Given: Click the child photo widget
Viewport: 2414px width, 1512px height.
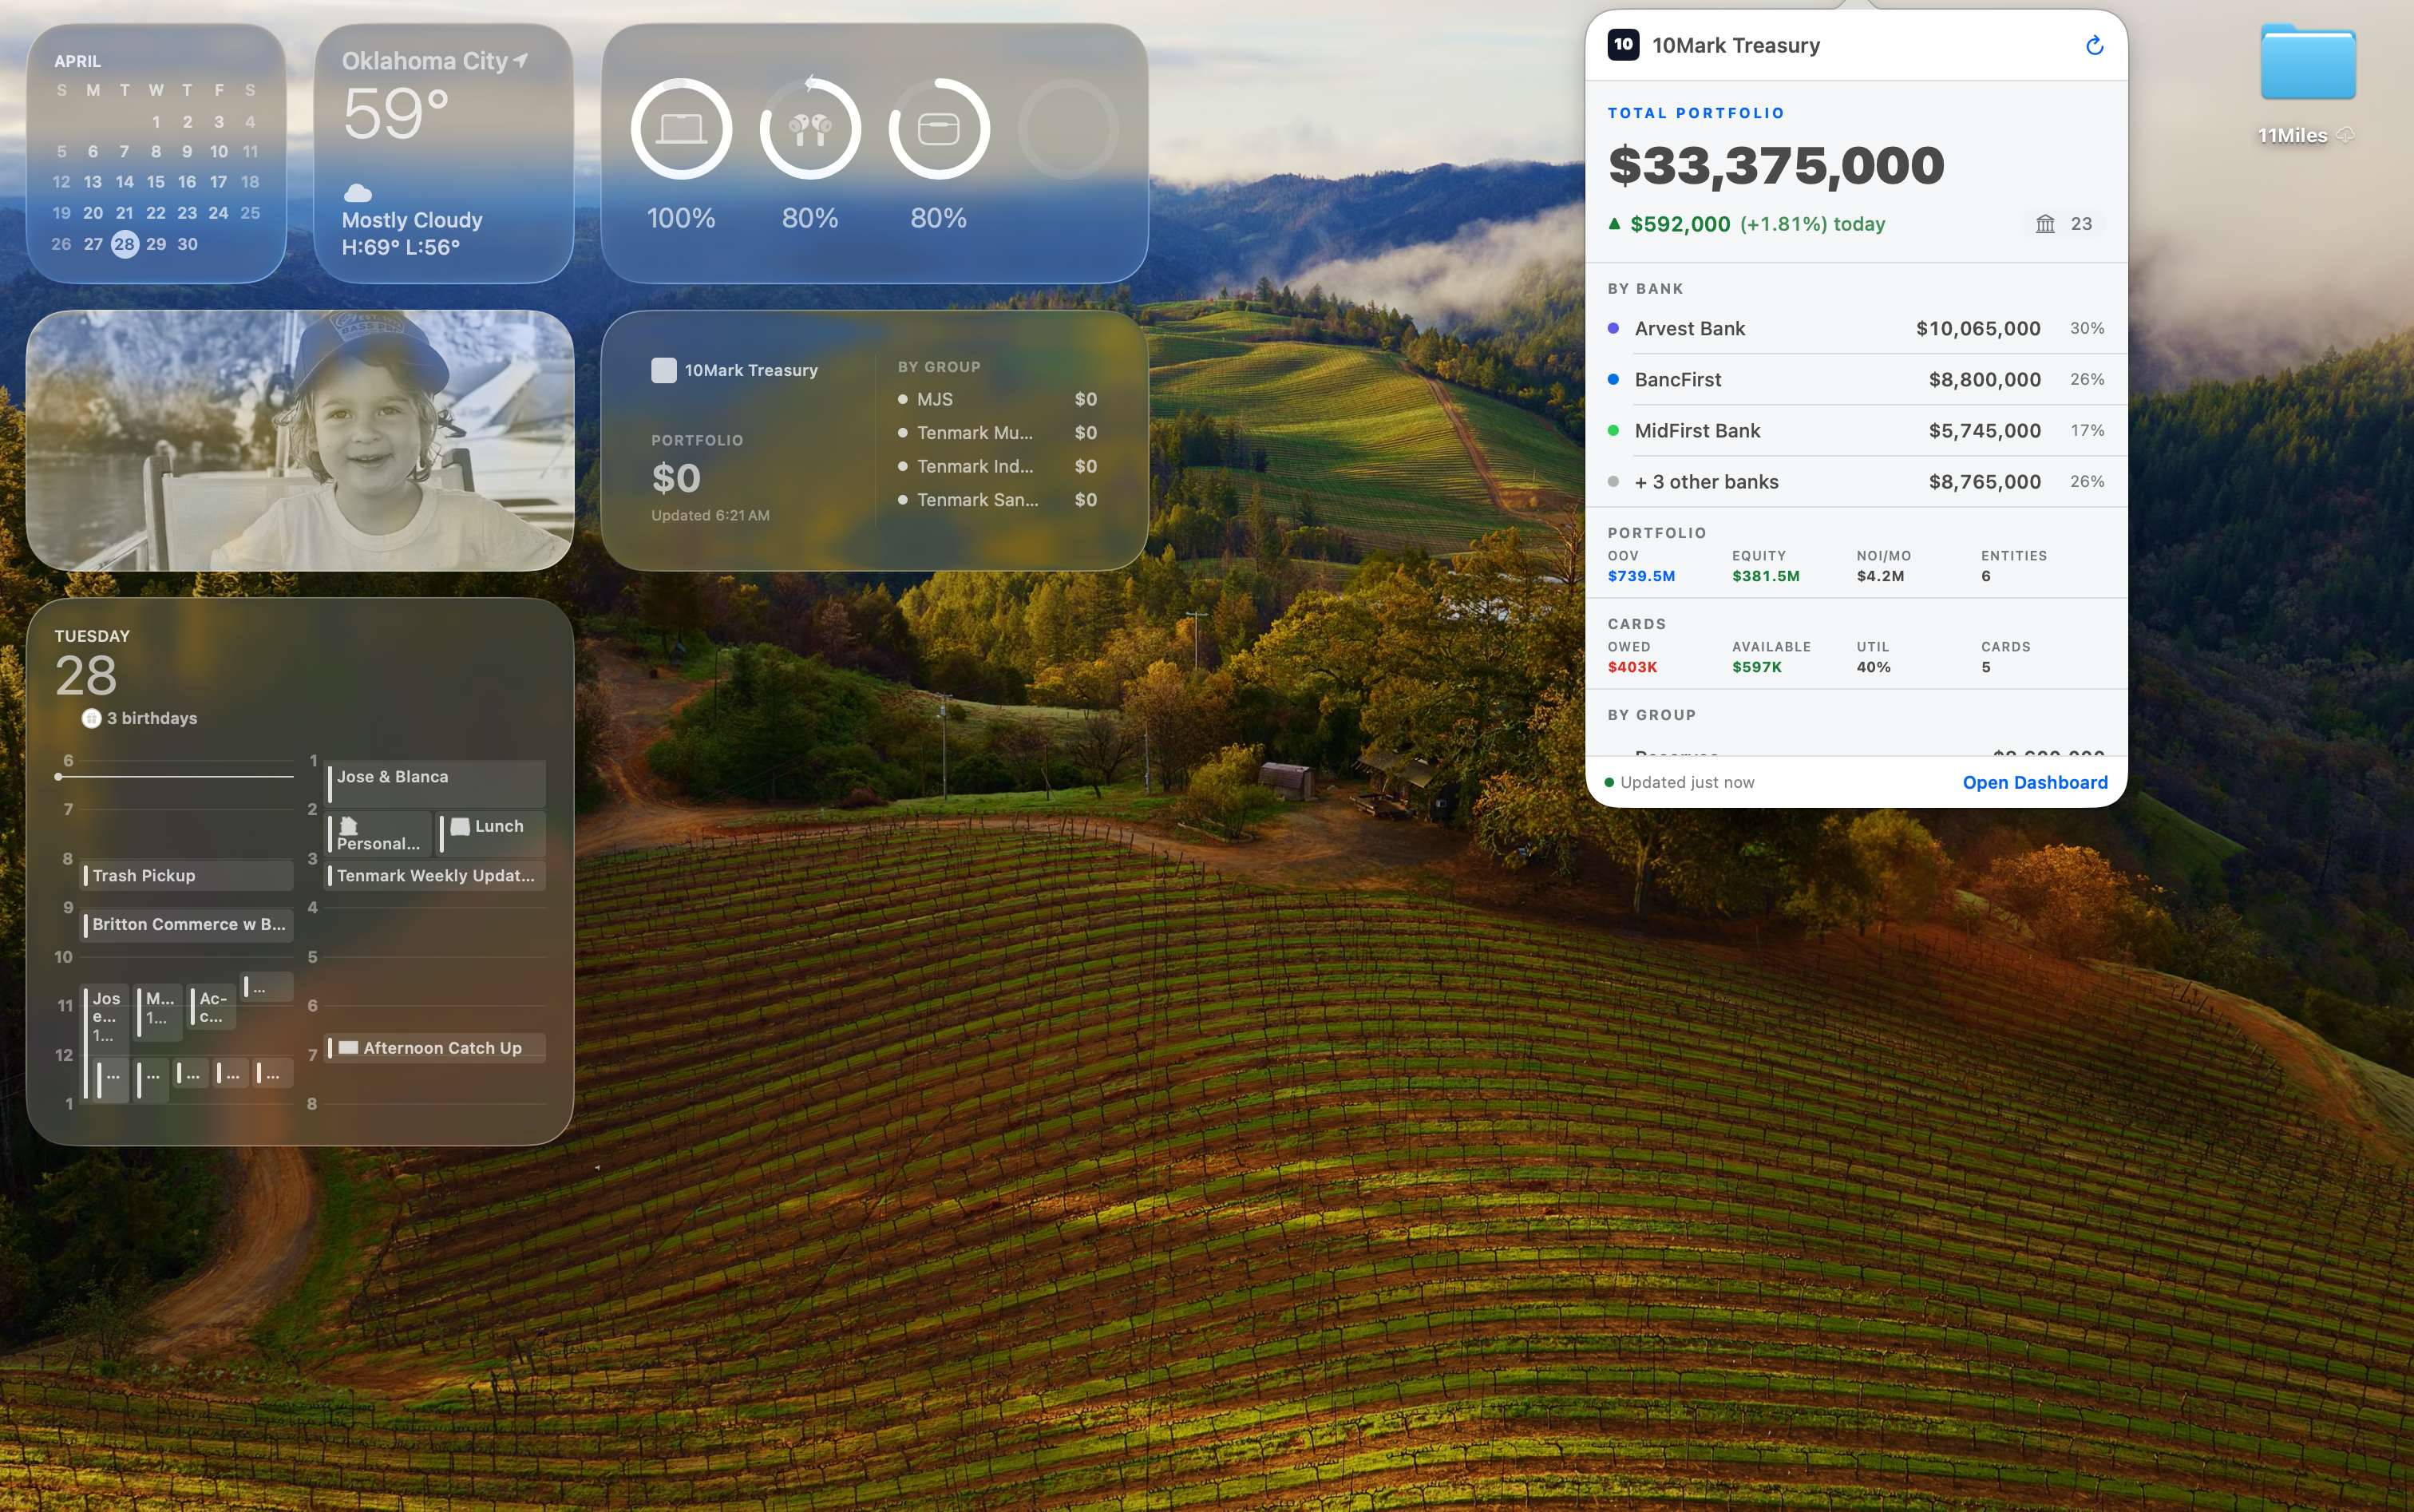Looking at the screenshot, I should (300, 440).
